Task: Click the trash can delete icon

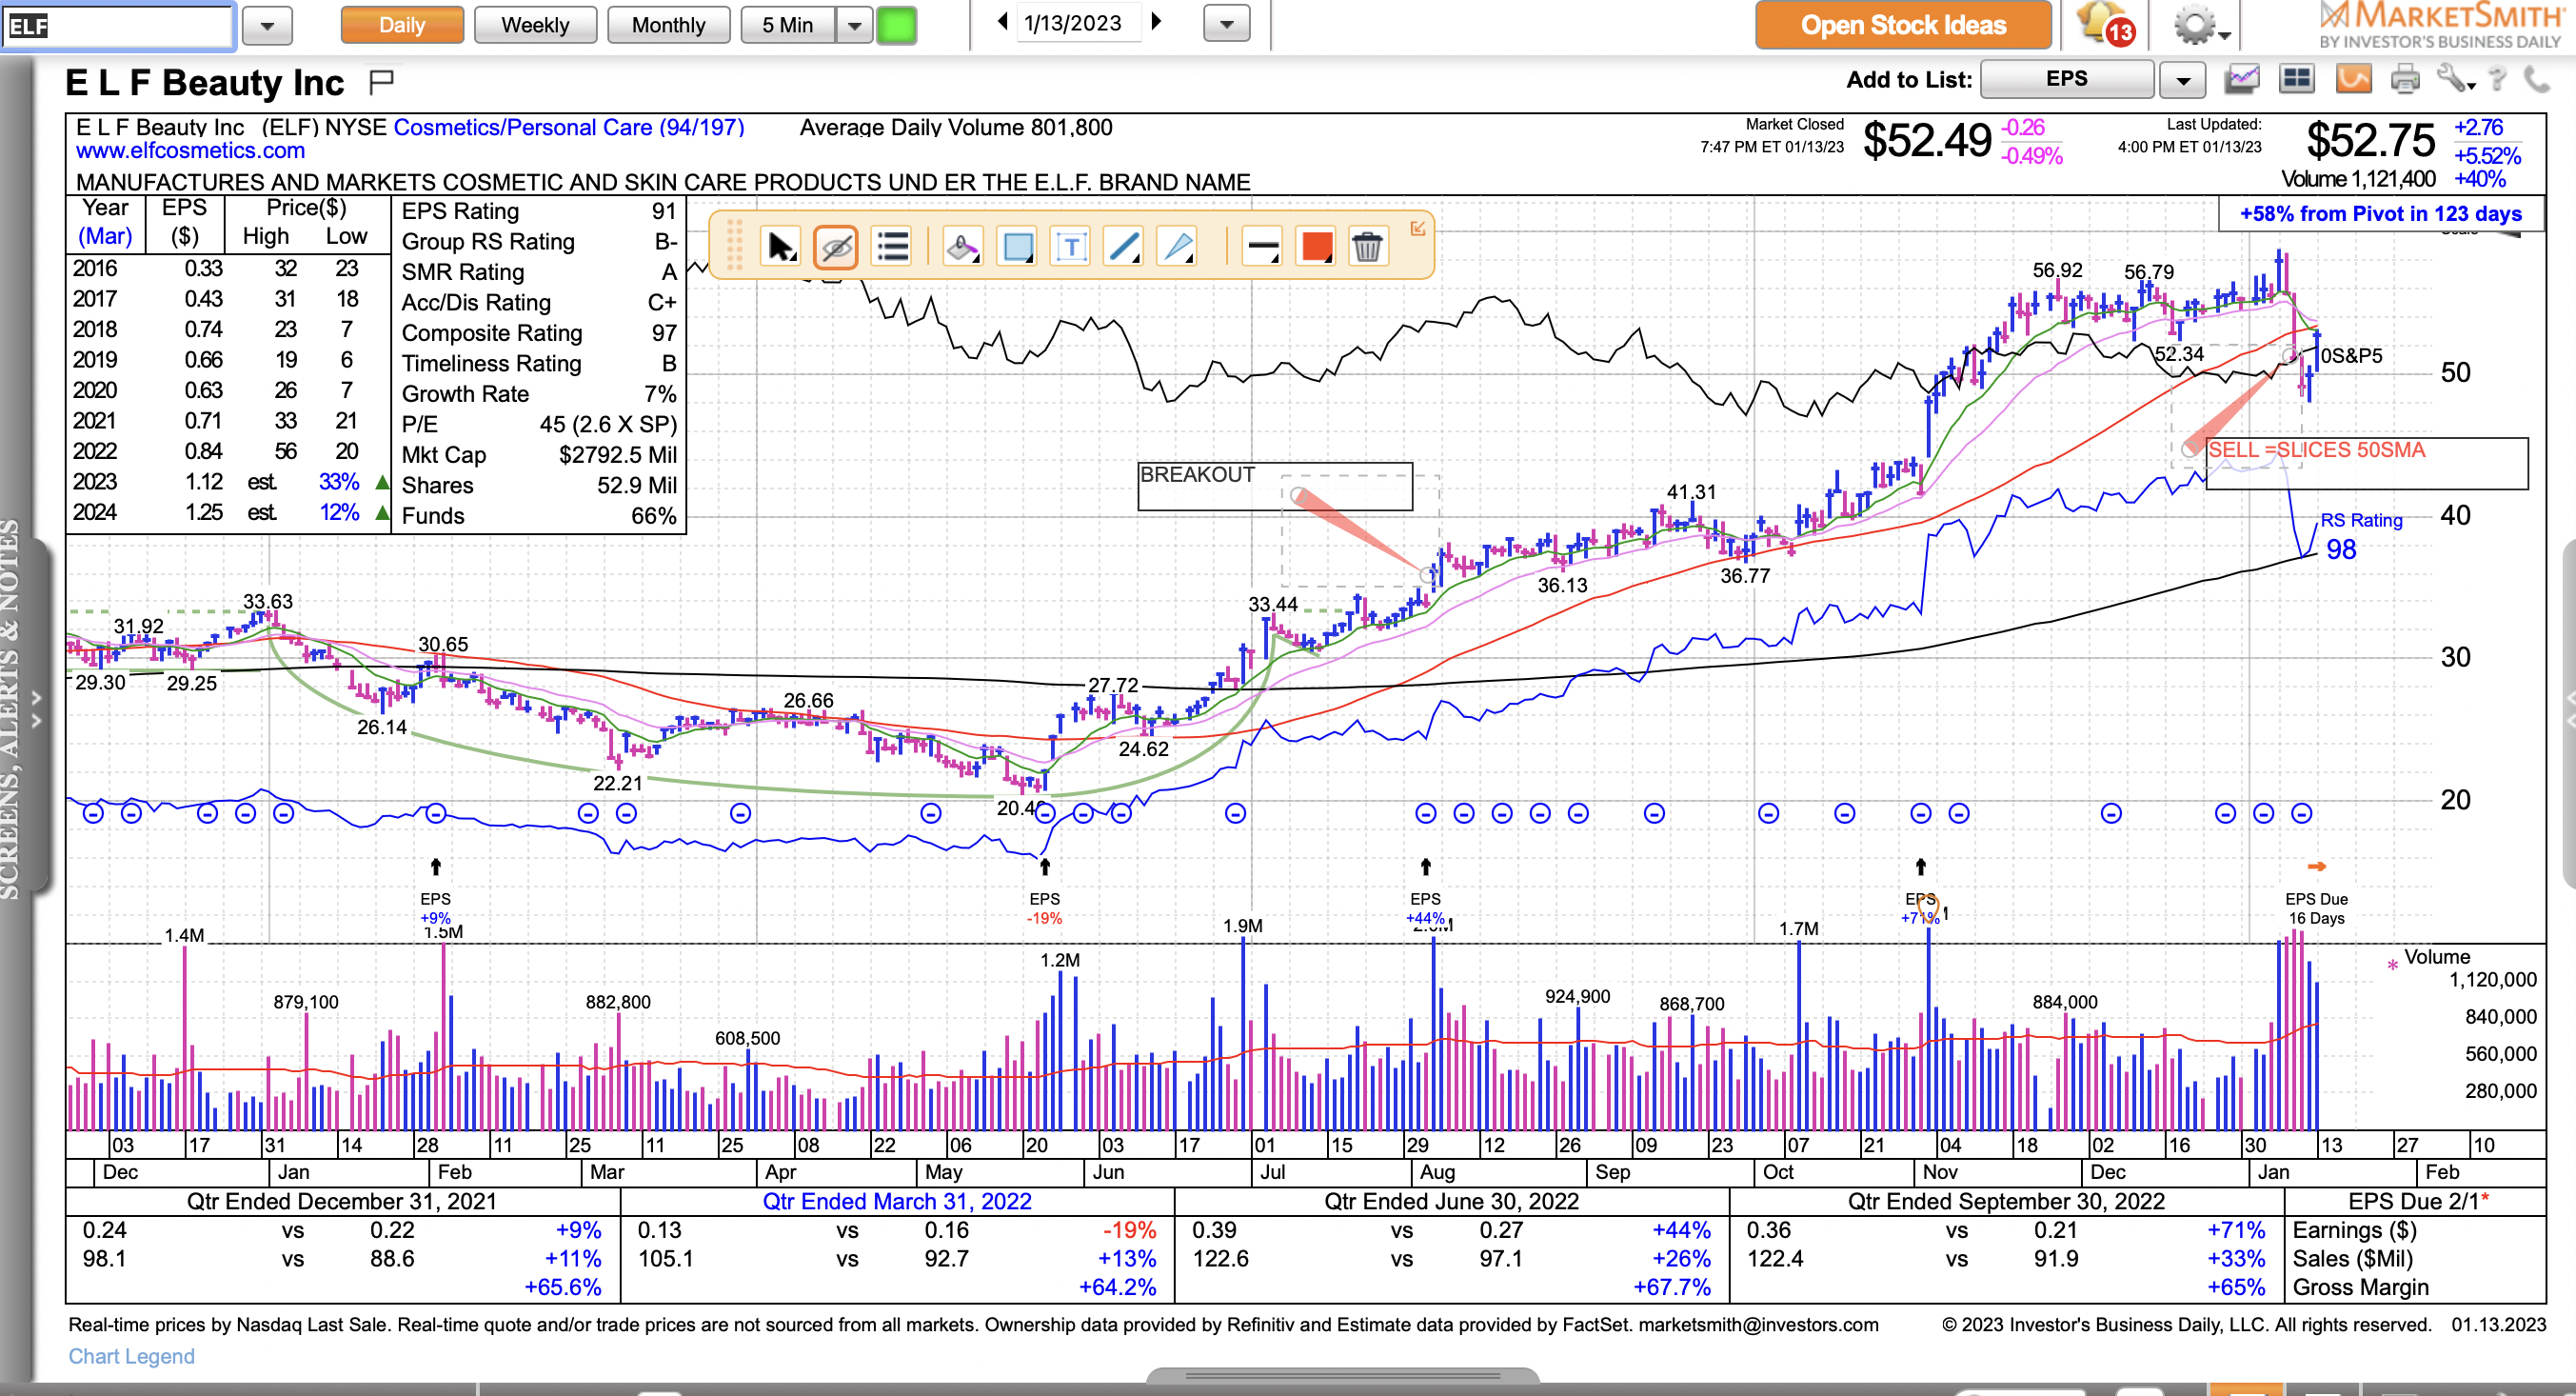Action: (x=1367, y=246)
